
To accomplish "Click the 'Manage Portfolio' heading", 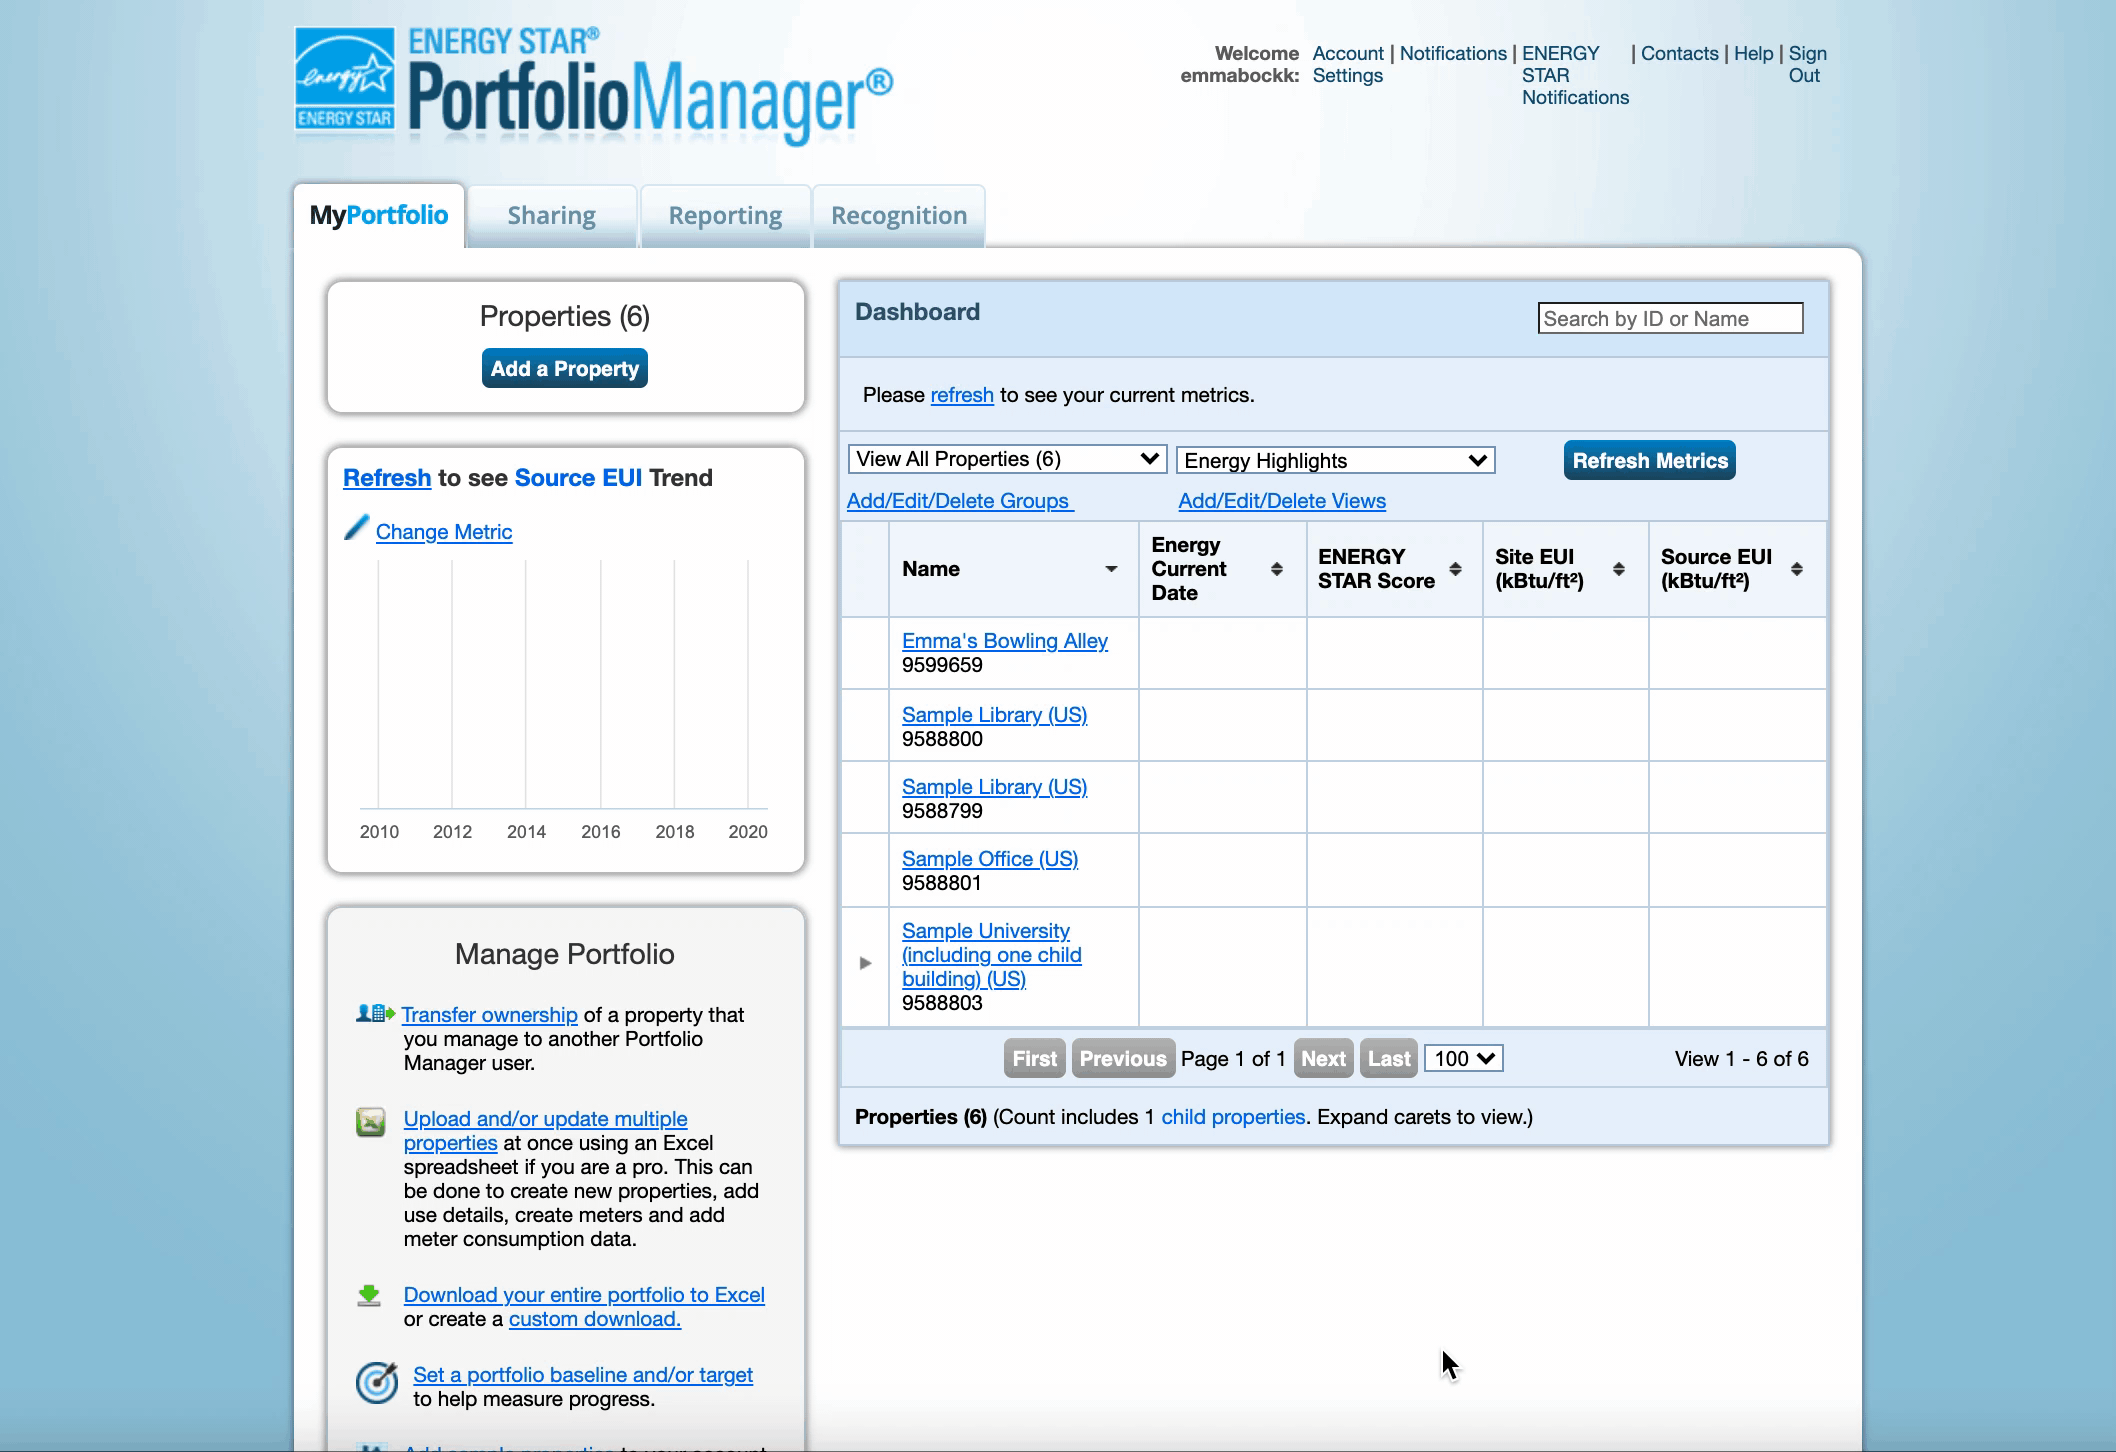I will point(565,954).
